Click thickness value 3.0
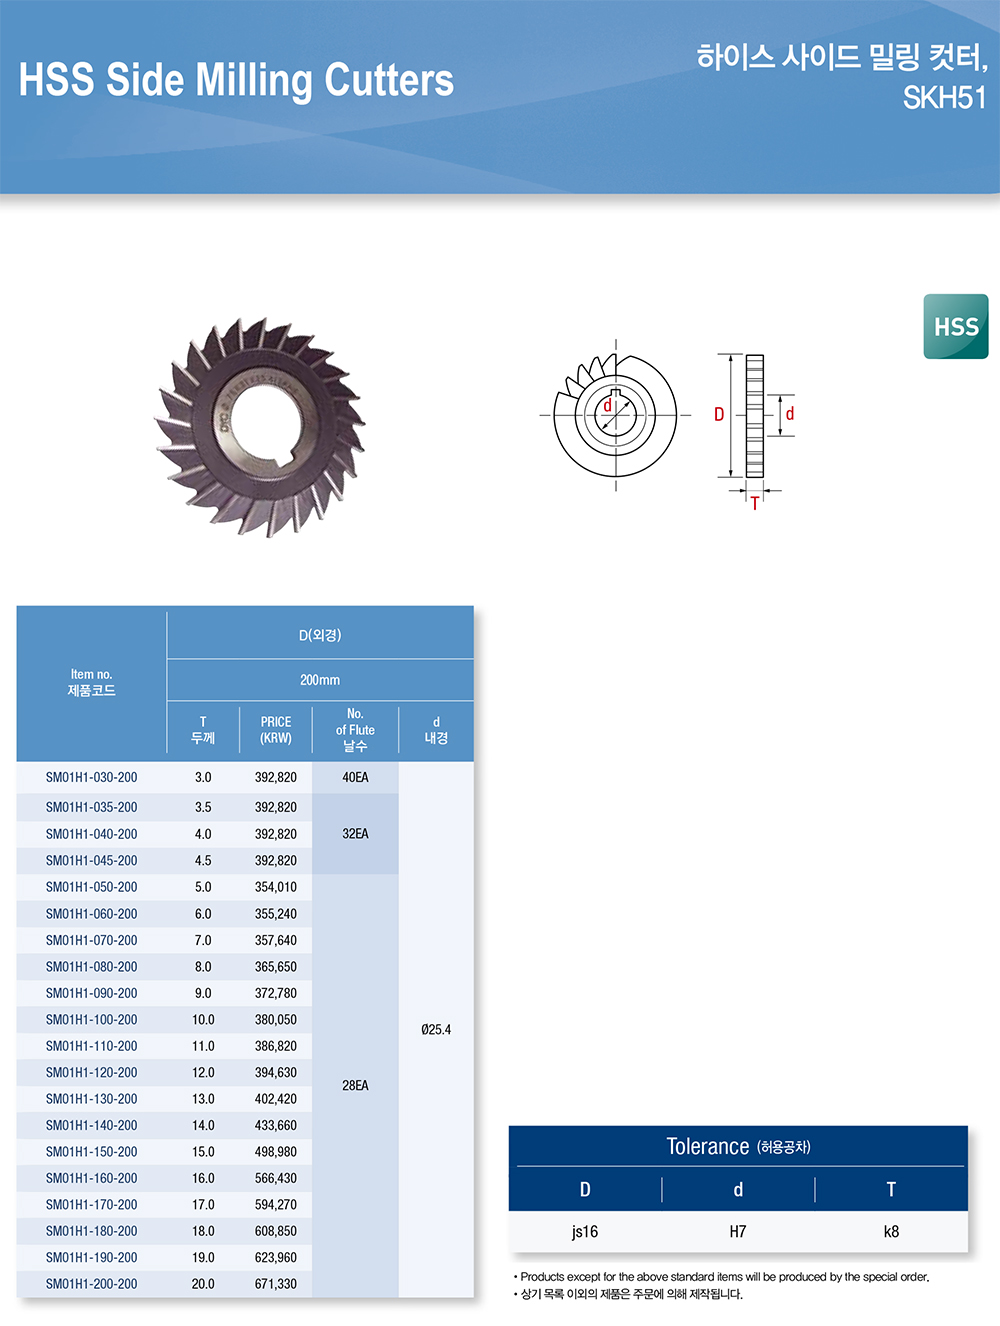1000x1326 pixels. (203, 777)
